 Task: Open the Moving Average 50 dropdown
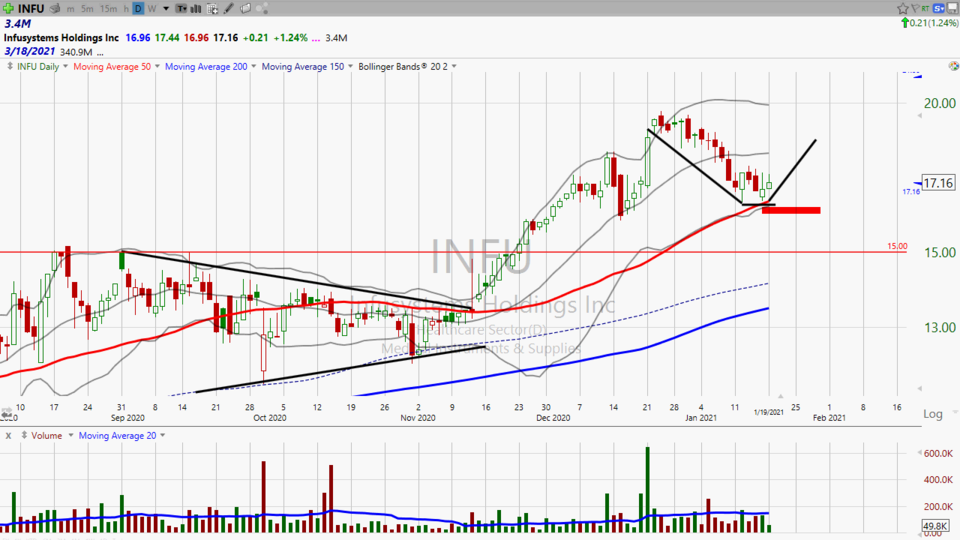tap(157, 66)
